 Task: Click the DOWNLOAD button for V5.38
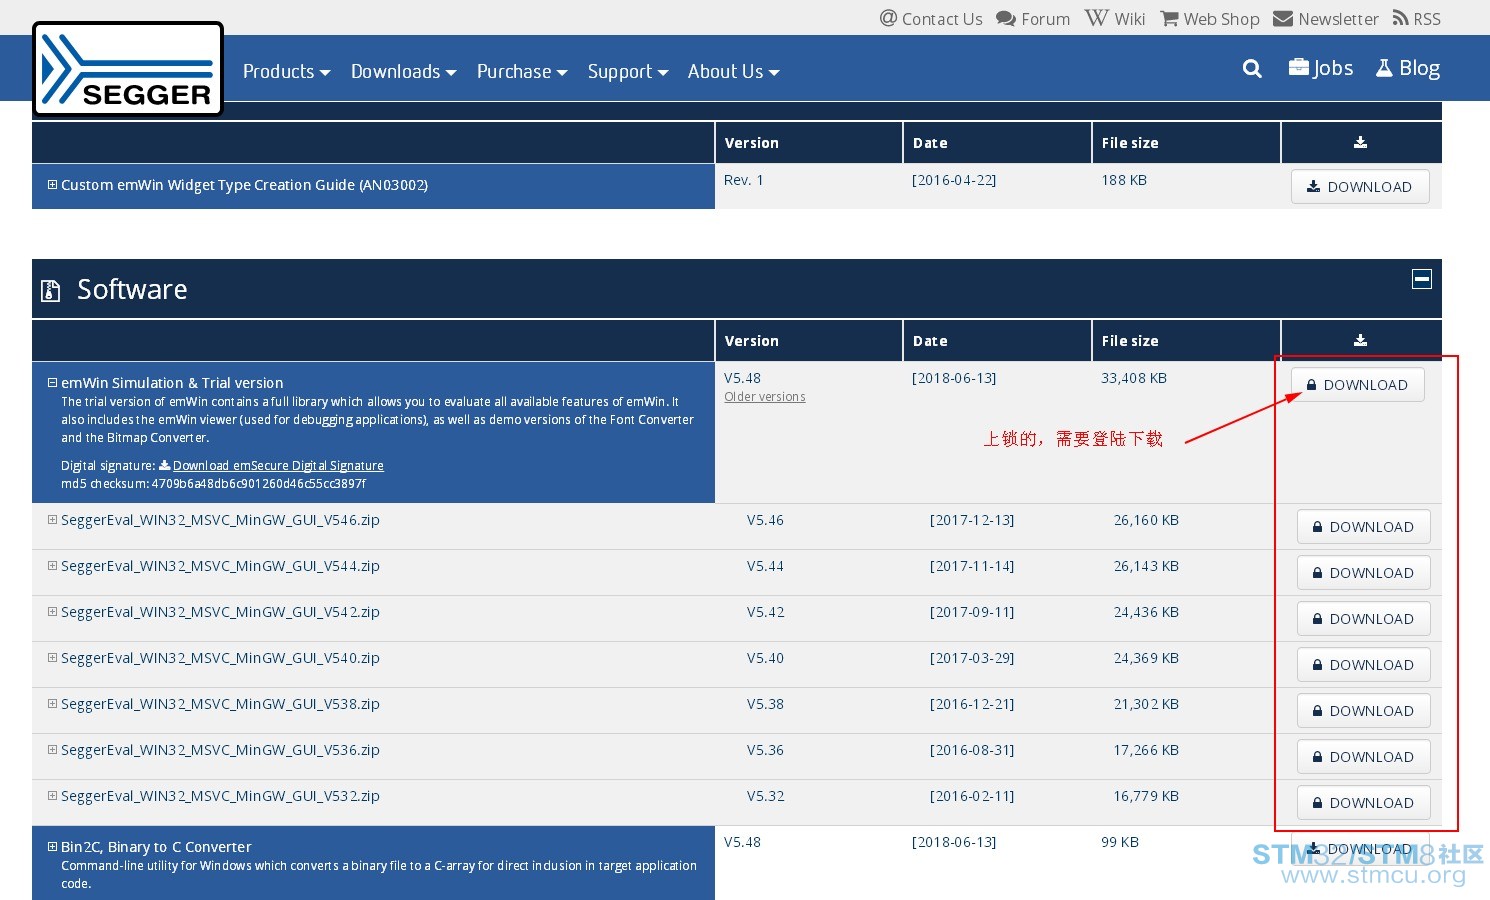(x=1363, y=711)
